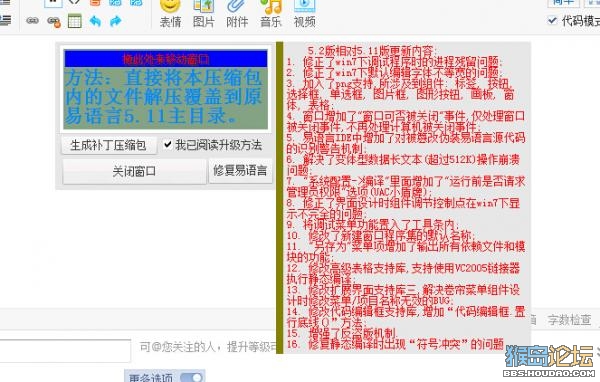The width and height of the screenshot is (600, 382).
Task: Click the 修复易语言 button
Action: tap(240, 171)
